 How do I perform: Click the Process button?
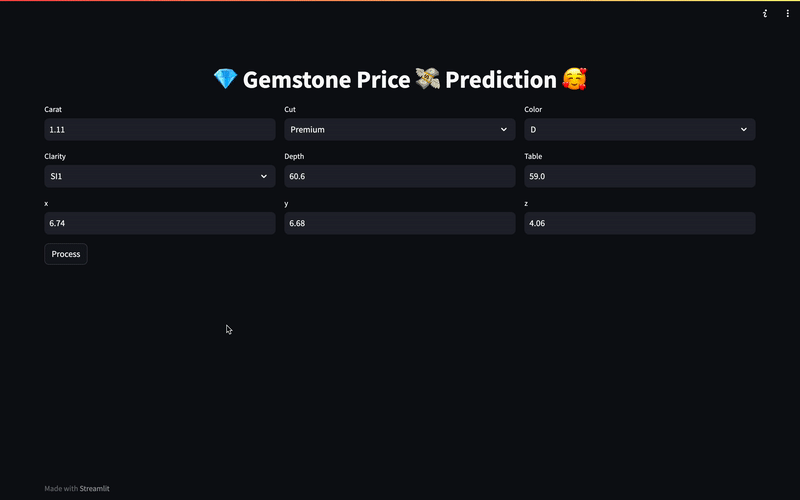pos(66,254)
